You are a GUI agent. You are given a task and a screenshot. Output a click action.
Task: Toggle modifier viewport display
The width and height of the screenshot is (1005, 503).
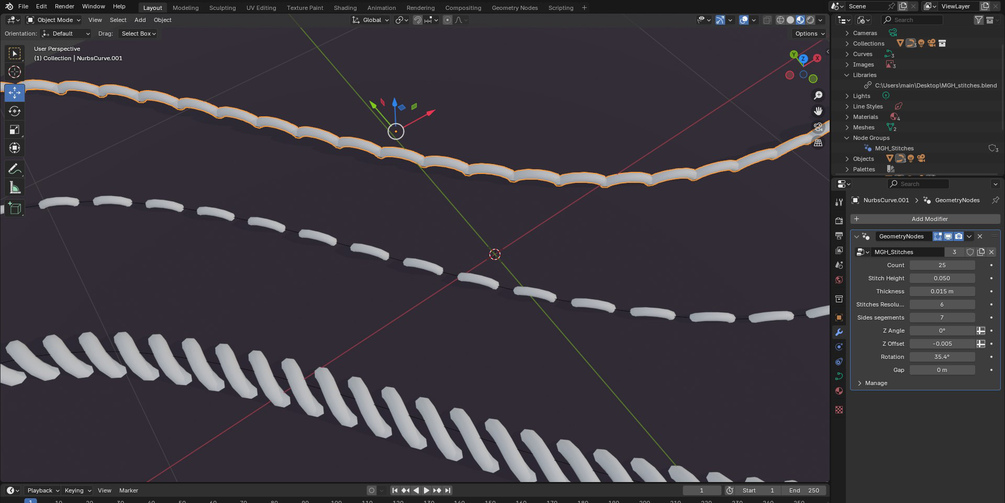tap(949, 236)
